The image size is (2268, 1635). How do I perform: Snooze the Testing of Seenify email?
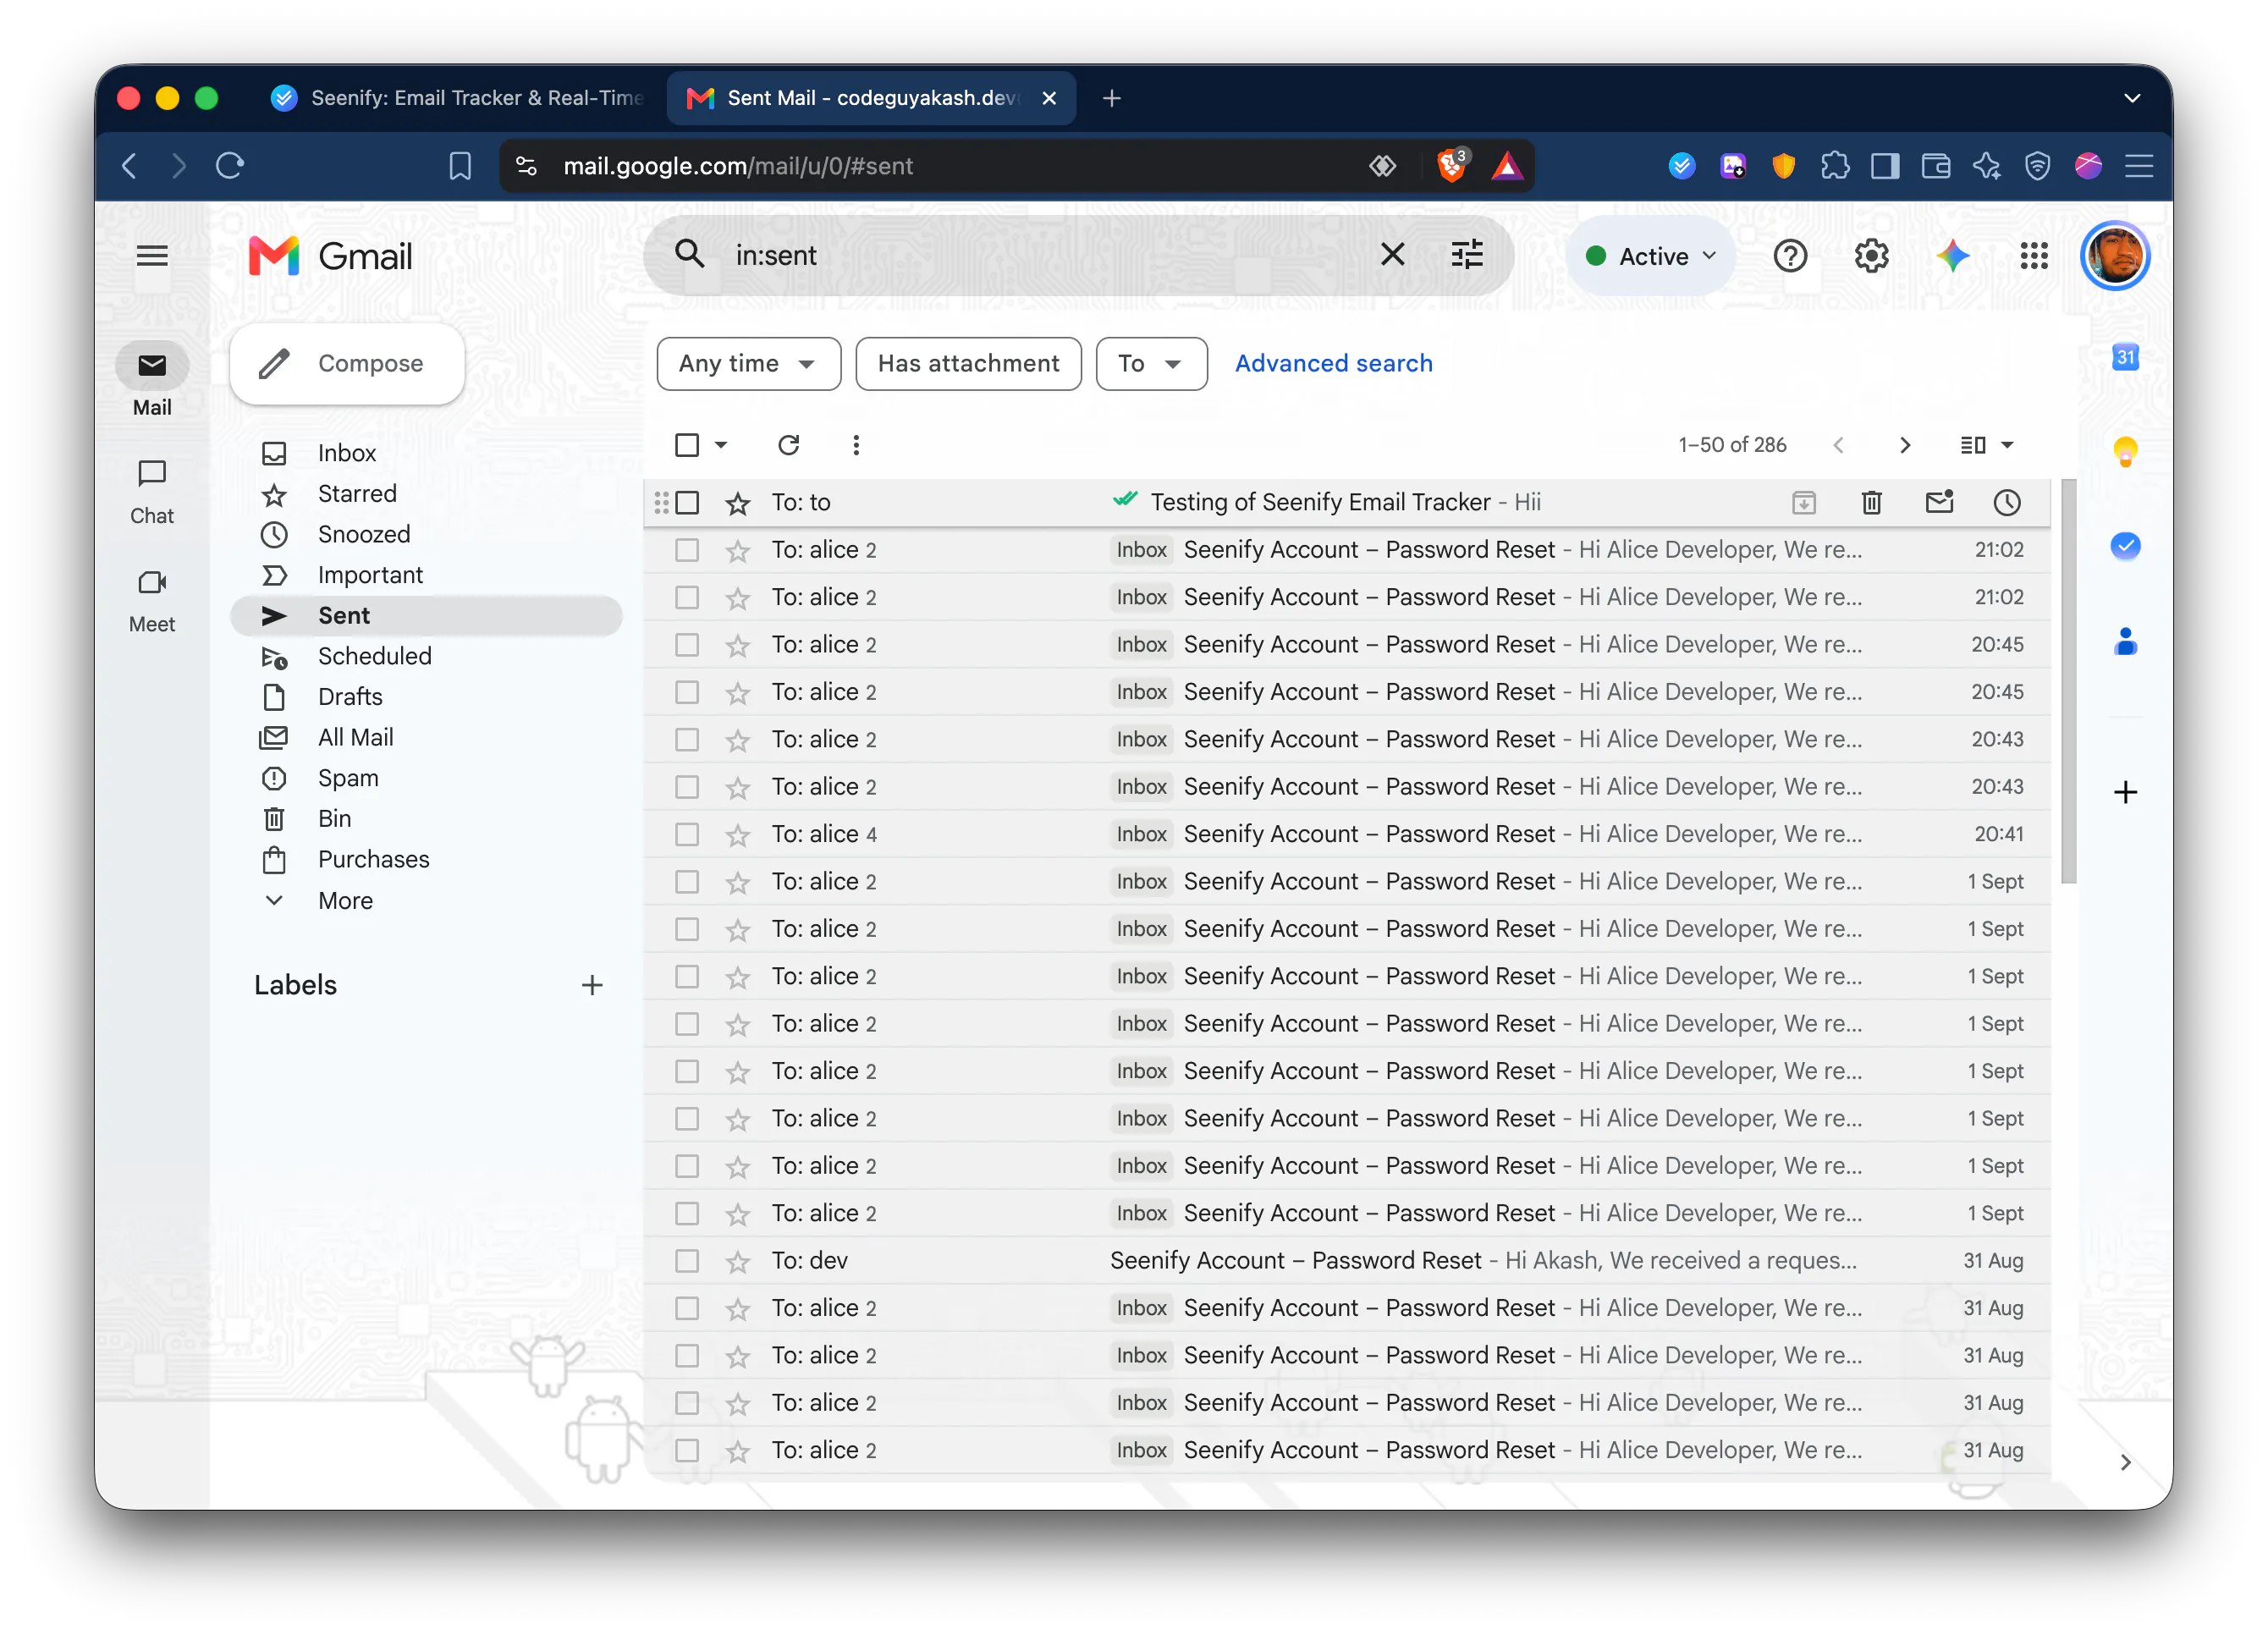[x=2006, y=502]
